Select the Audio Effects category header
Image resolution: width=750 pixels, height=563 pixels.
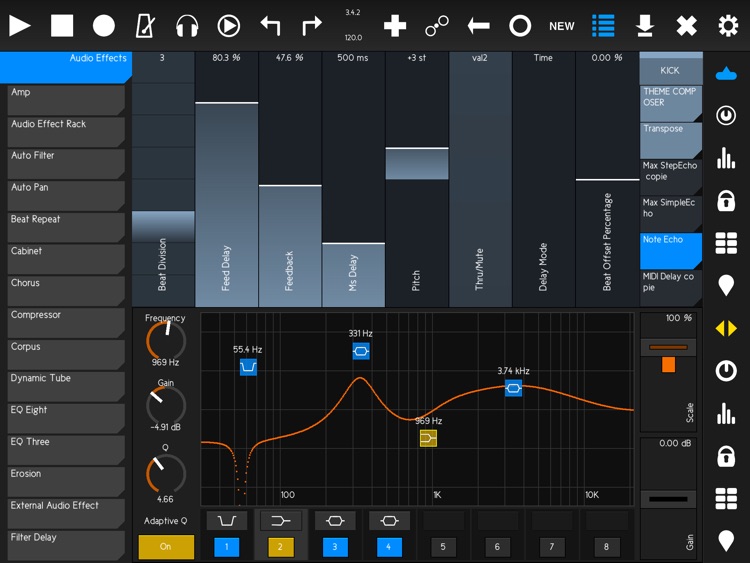coord(65,65)
